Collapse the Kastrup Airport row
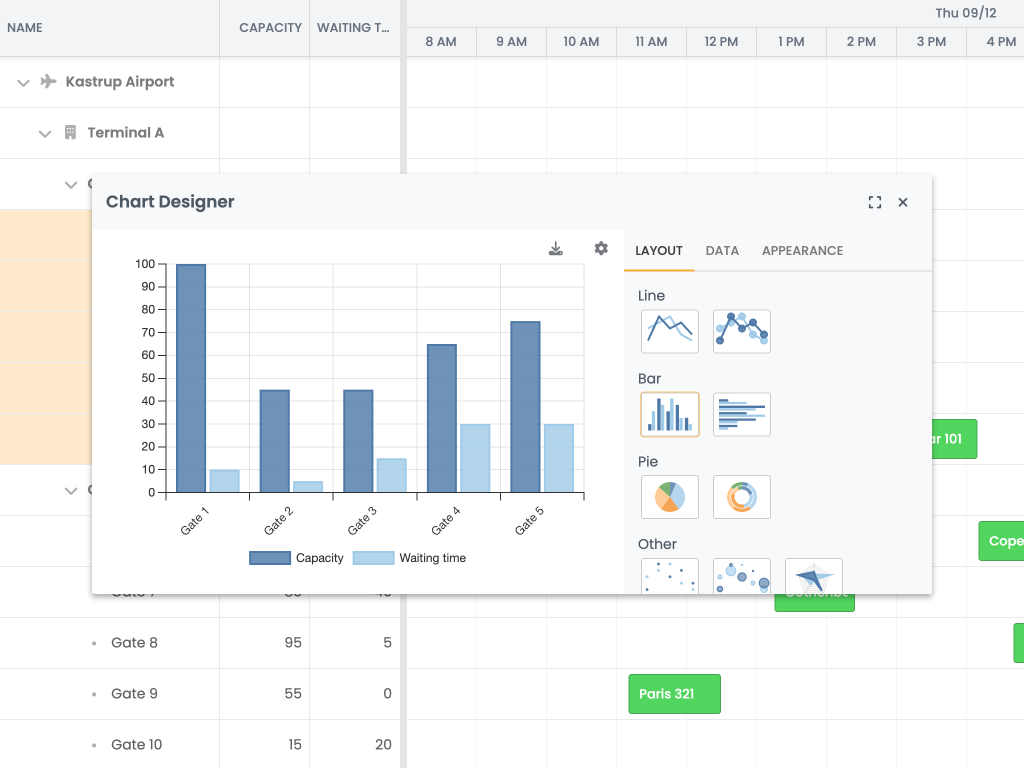Screen dimensions: 1024x768 pos(24,82)
